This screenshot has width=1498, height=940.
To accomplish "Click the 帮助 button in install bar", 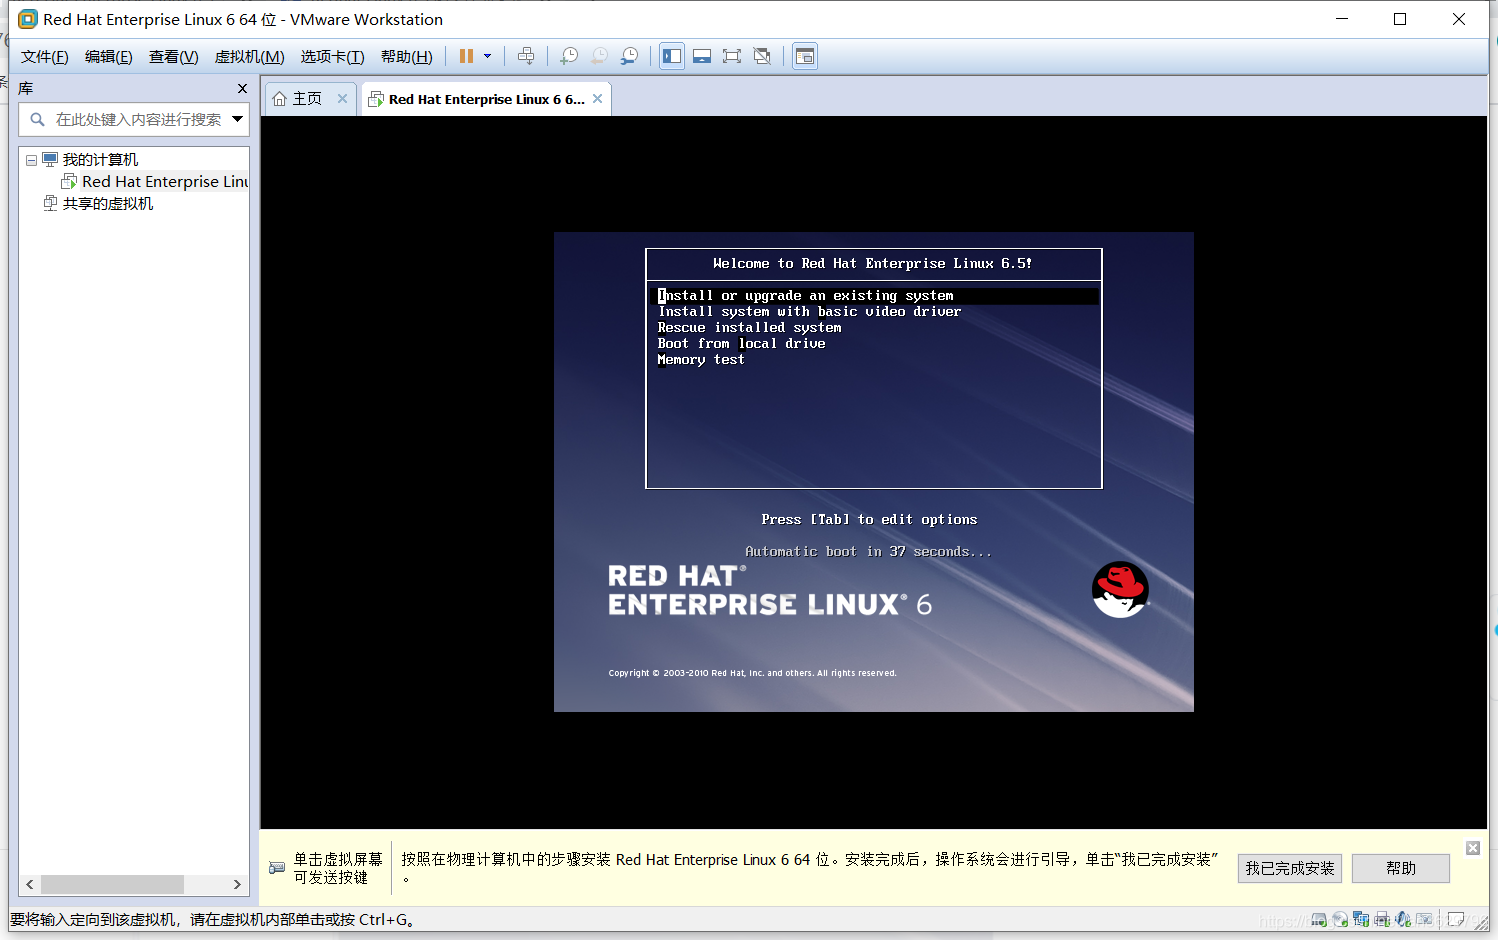I will pyautogui.click(x=1401, y=868).
